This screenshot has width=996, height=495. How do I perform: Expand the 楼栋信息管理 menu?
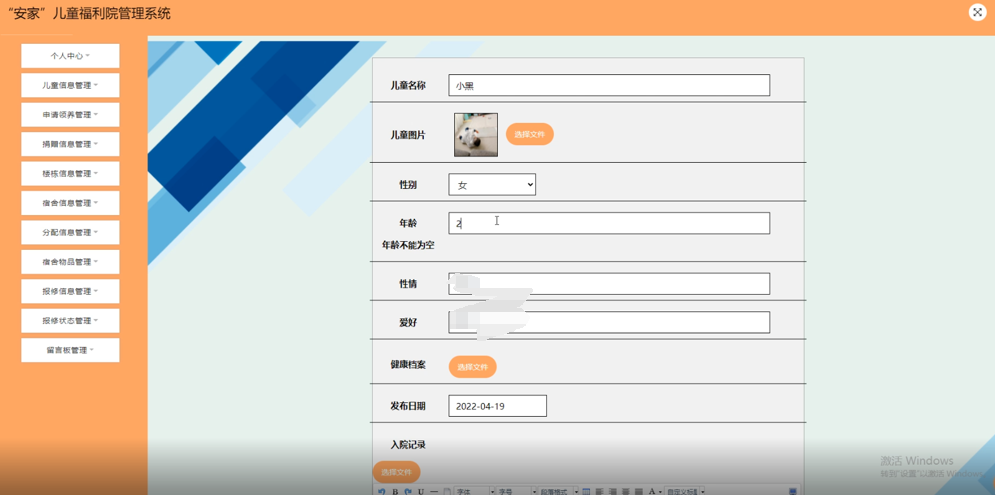(70, 173)
